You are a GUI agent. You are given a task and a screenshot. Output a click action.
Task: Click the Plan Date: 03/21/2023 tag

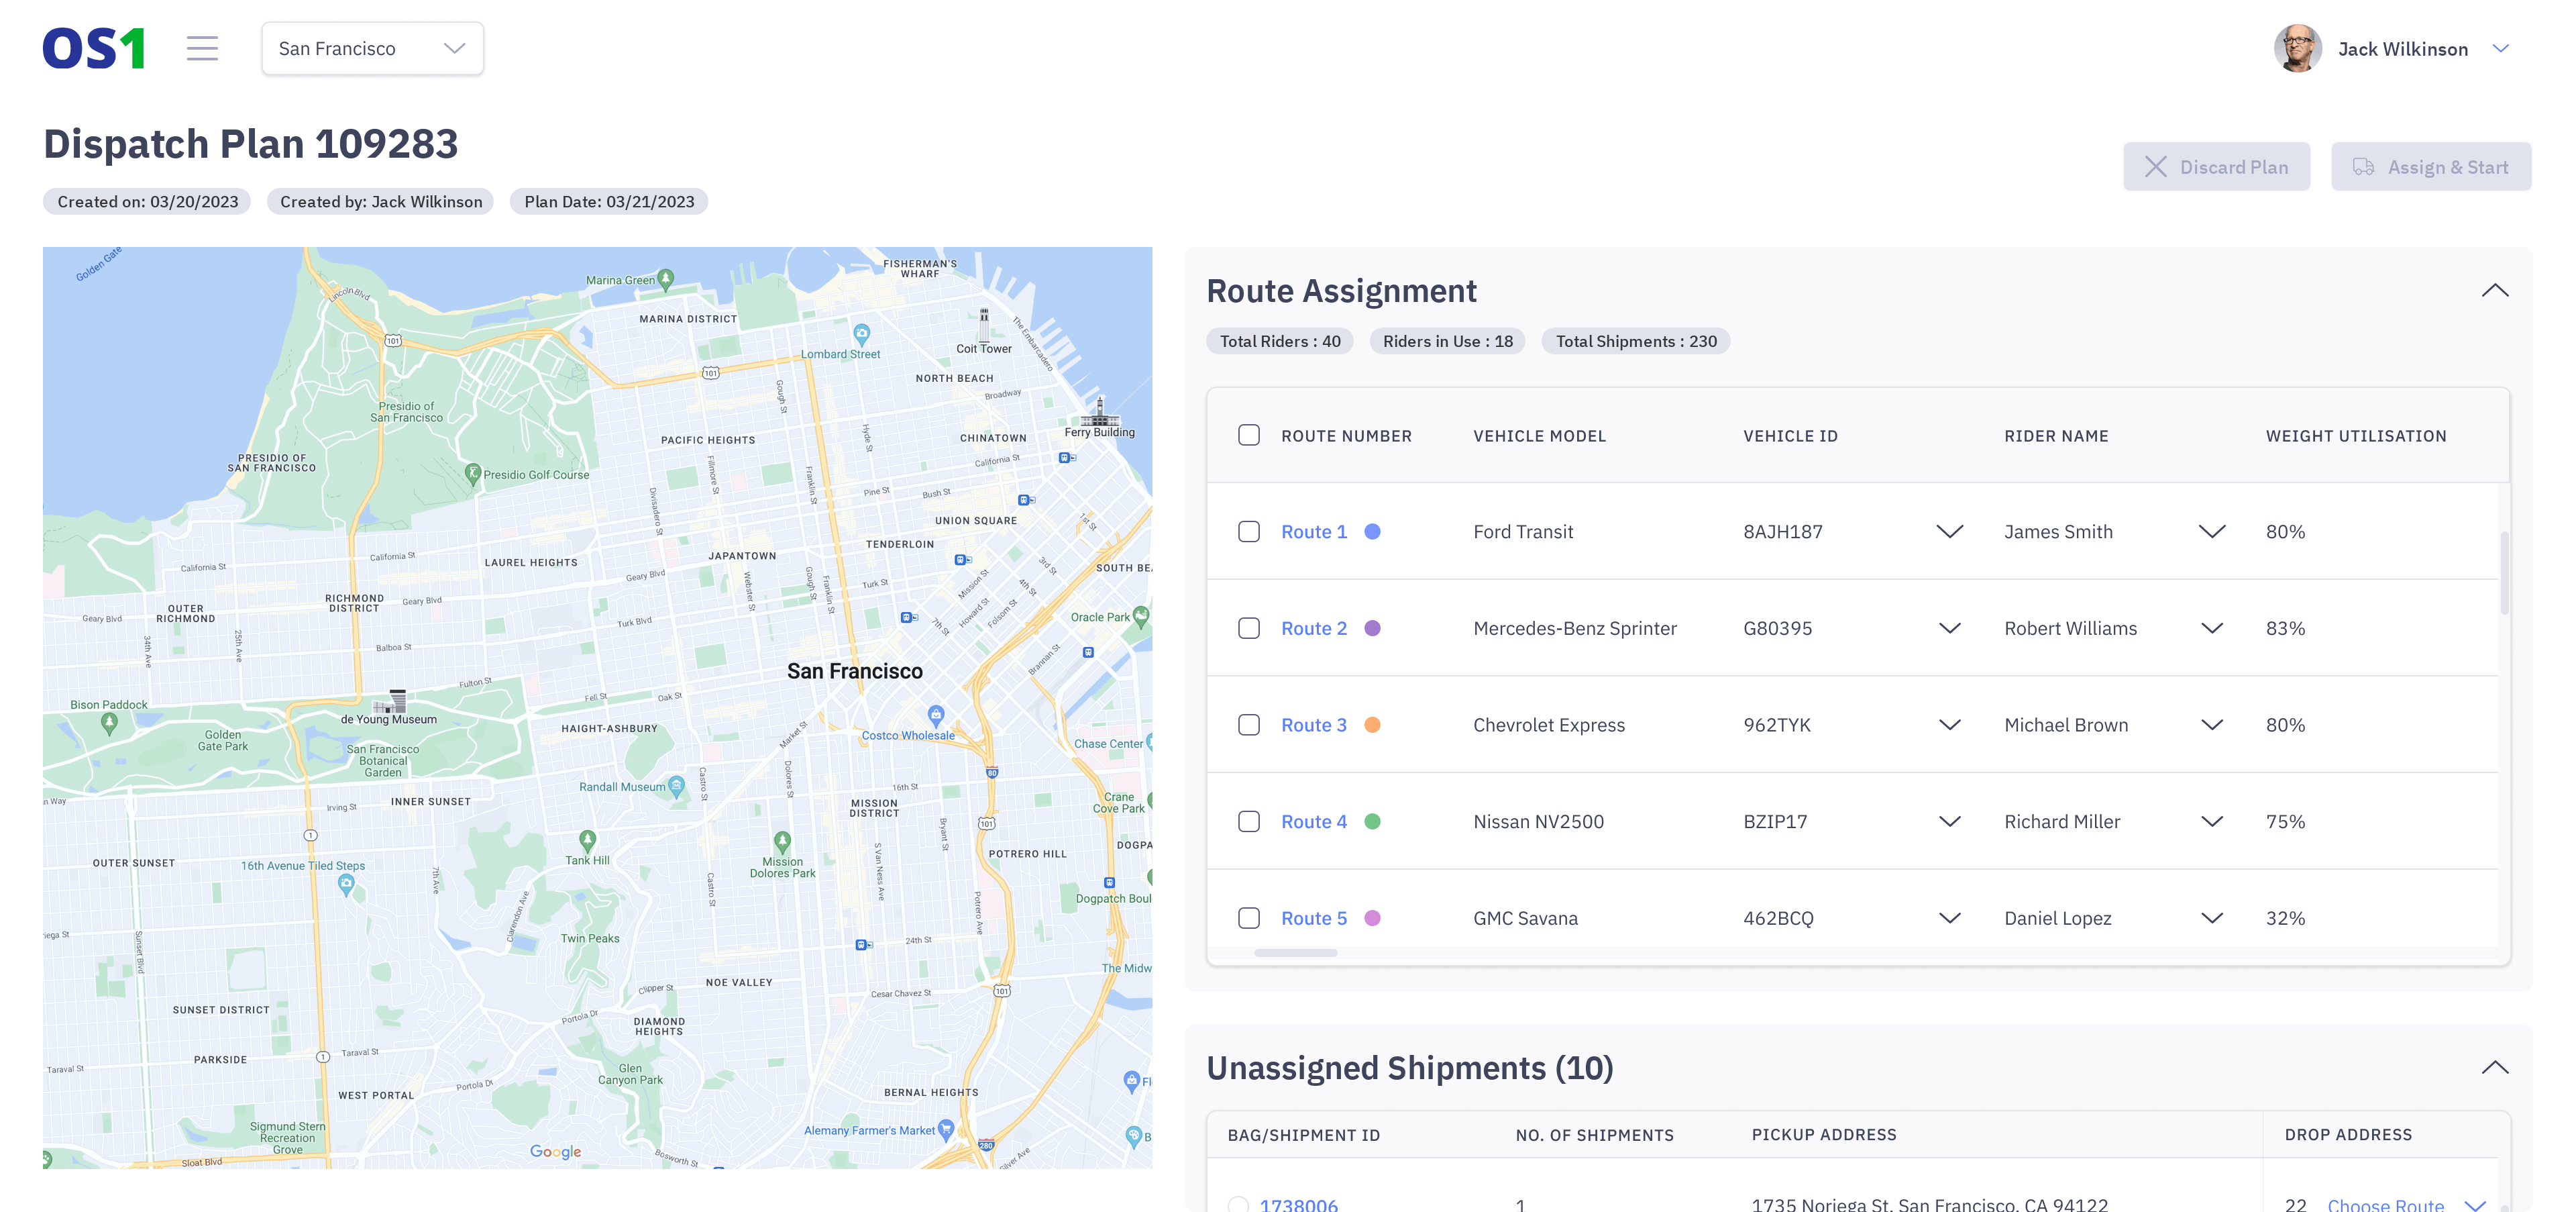coord(608,202)
